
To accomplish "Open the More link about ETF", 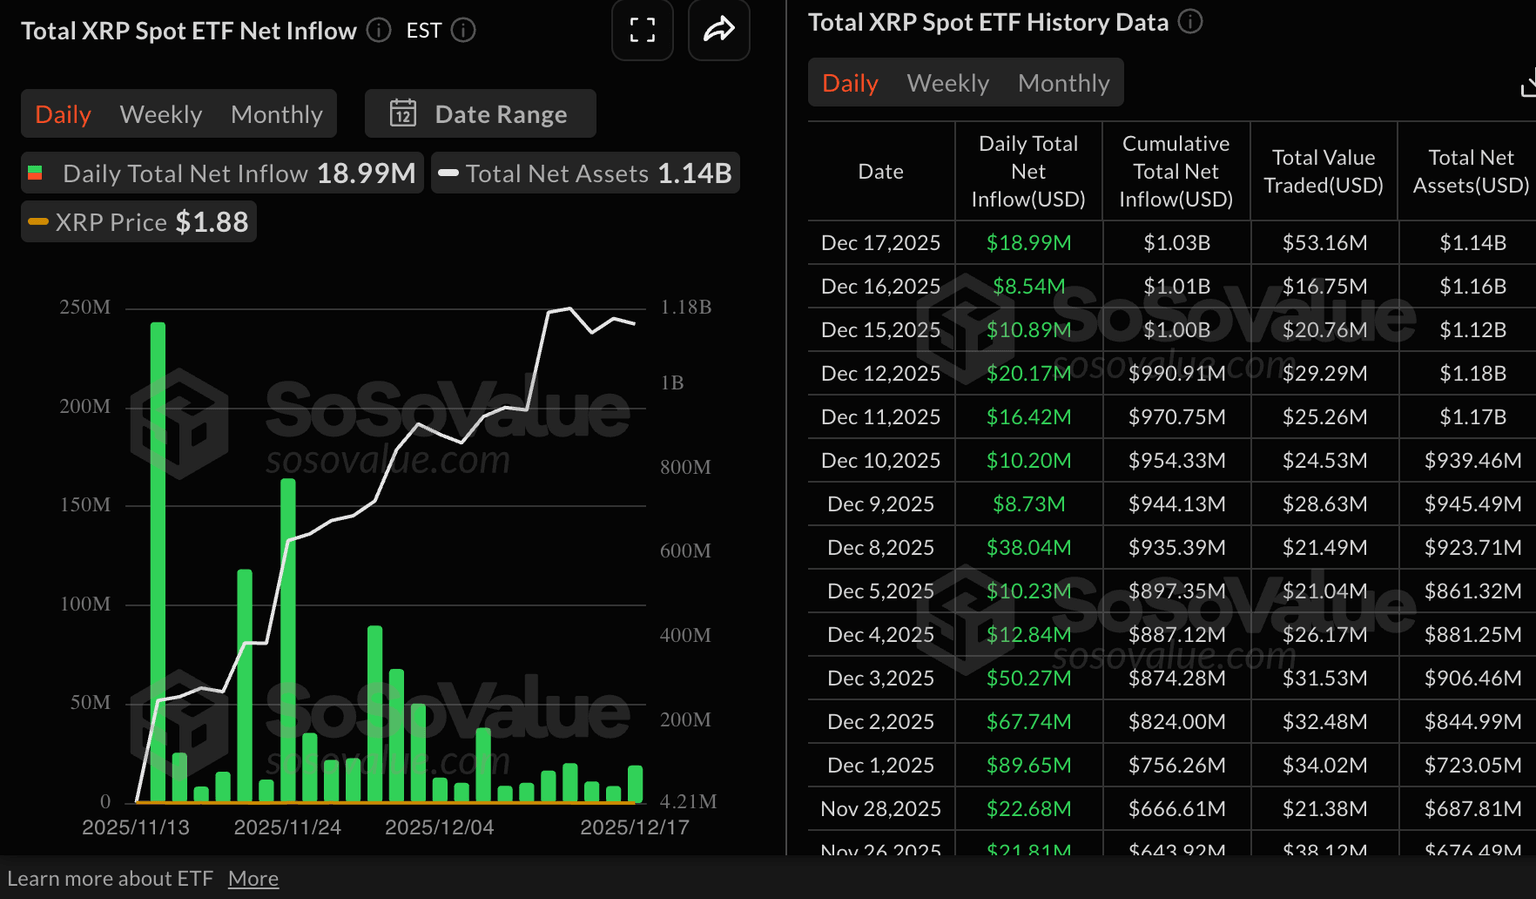I will tap(253, 879).
